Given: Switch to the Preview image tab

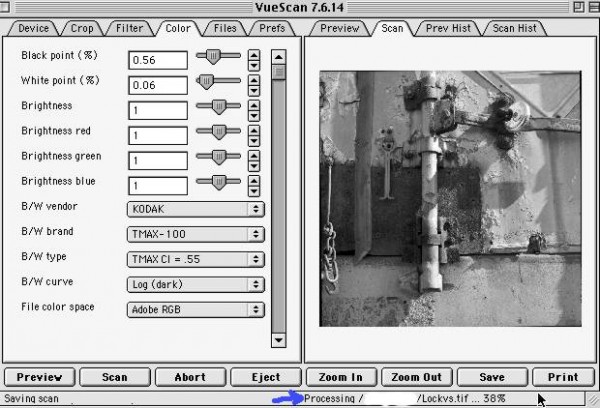Looking at the screenshot, I should click(339, 28).
